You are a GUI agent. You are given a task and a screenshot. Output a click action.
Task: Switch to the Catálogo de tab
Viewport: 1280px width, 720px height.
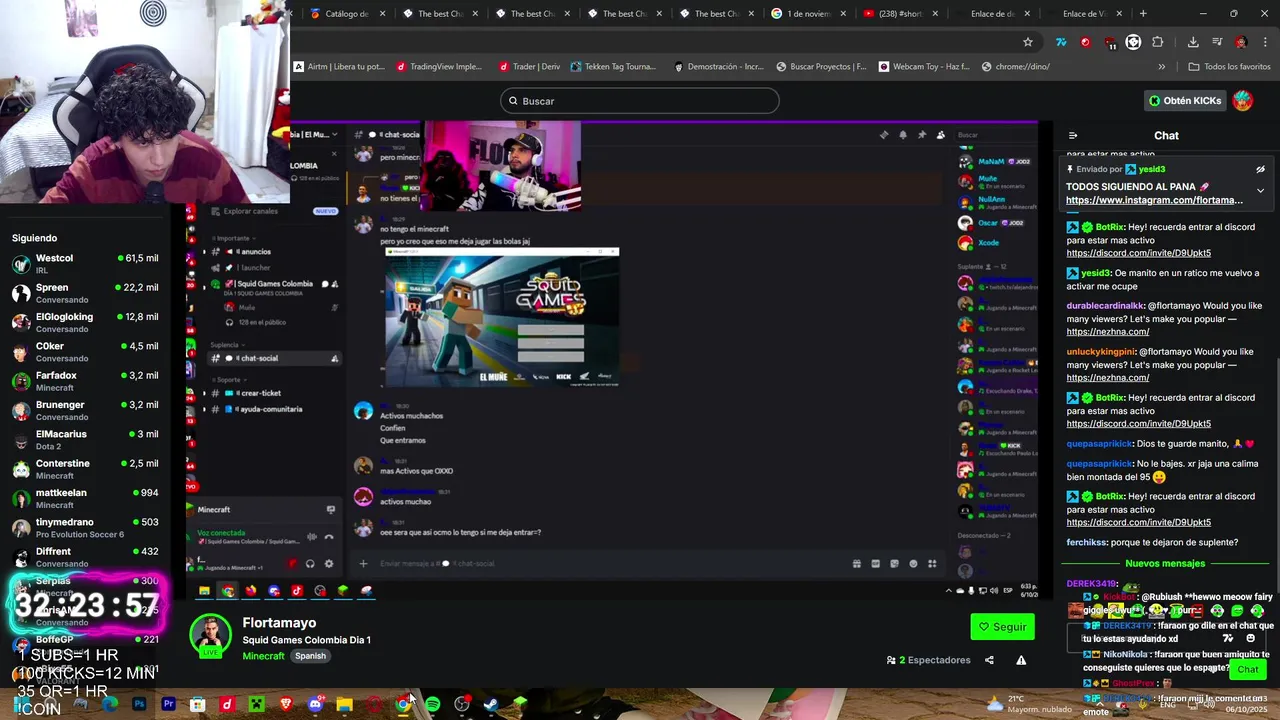click(x=346, y=14)
